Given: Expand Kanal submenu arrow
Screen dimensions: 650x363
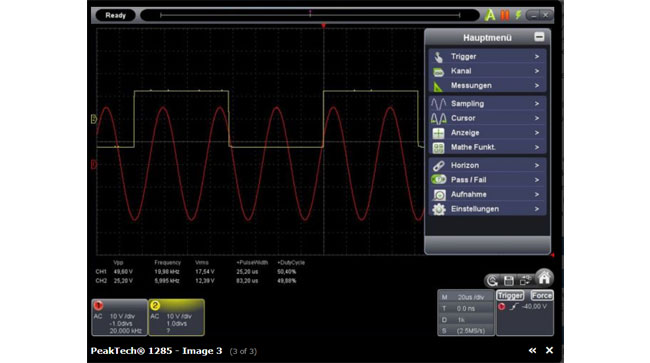Looking at the screenshot, I should click(x=537, y=71).
